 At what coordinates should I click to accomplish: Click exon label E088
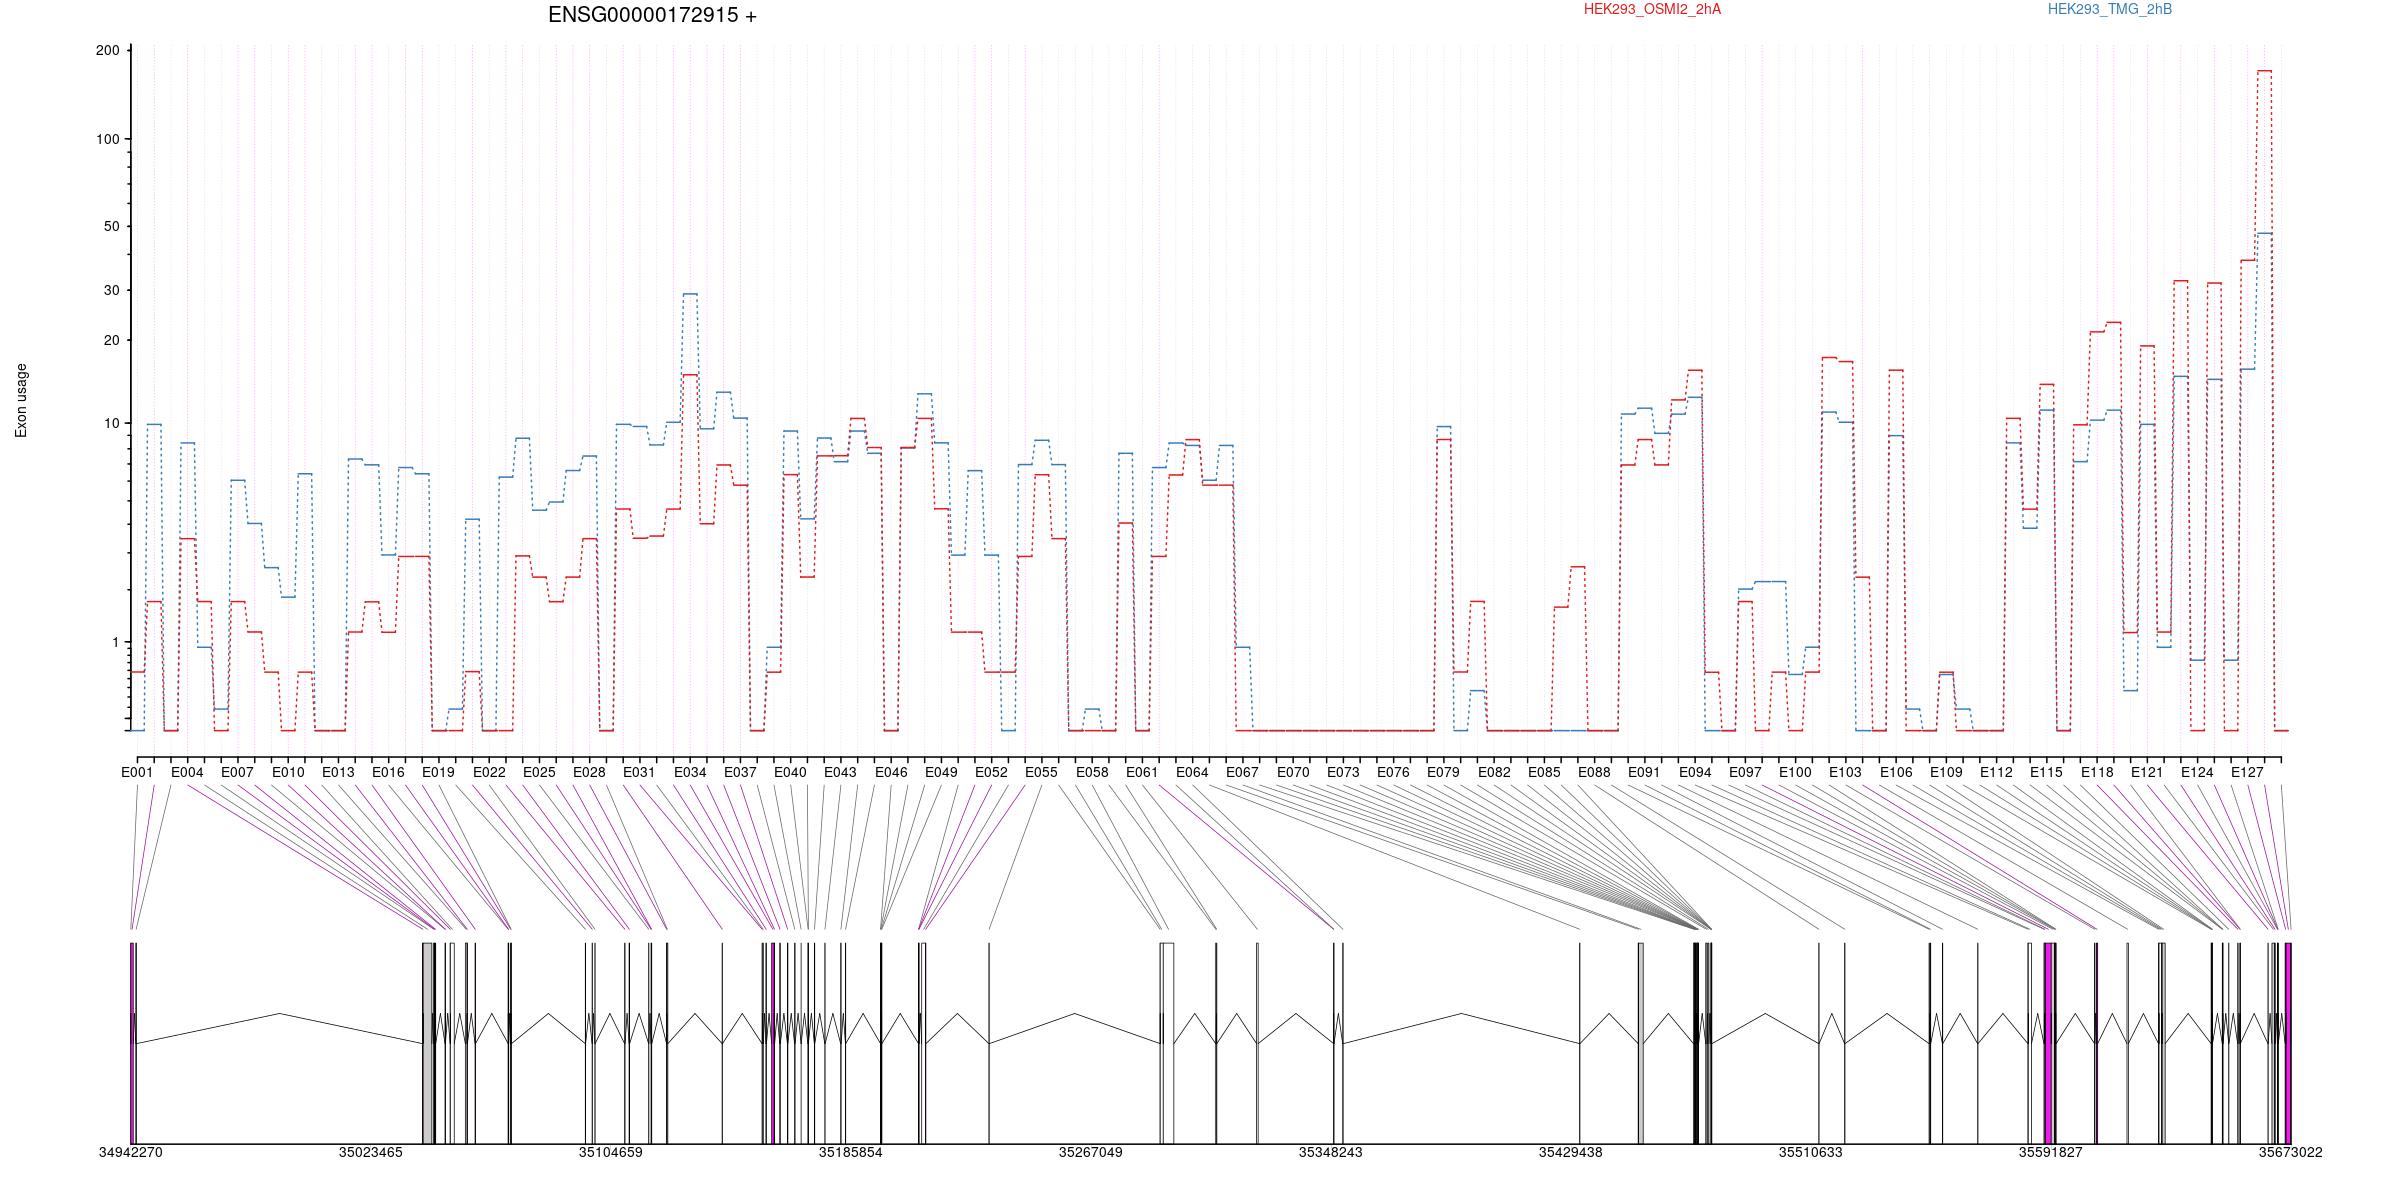tap(1594, 772)
